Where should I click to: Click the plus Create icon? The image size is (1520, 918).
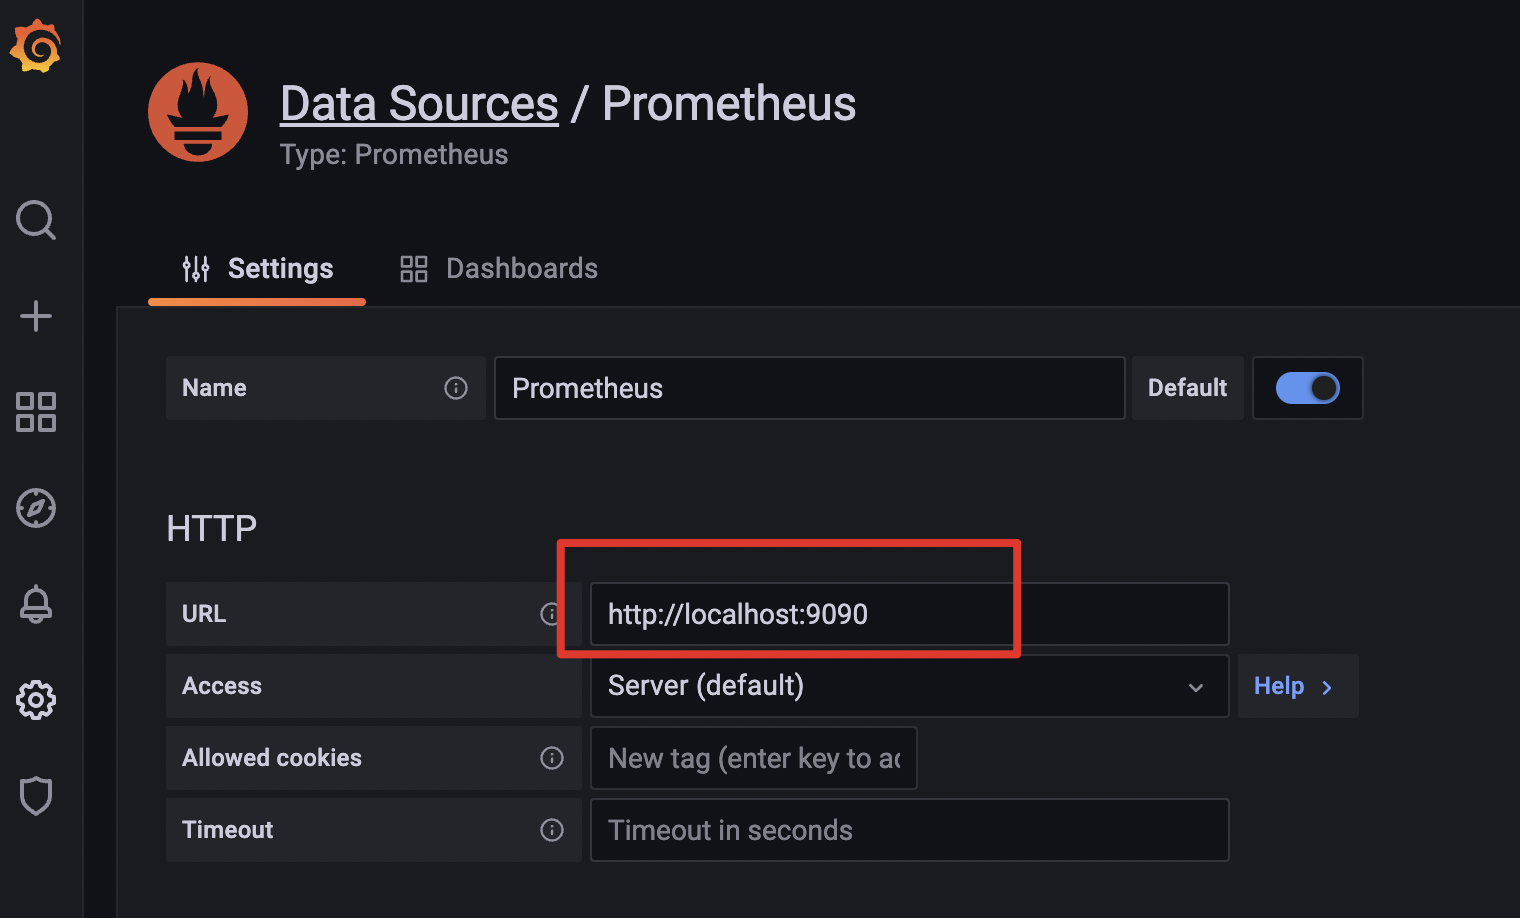click(x=36, y=316)
